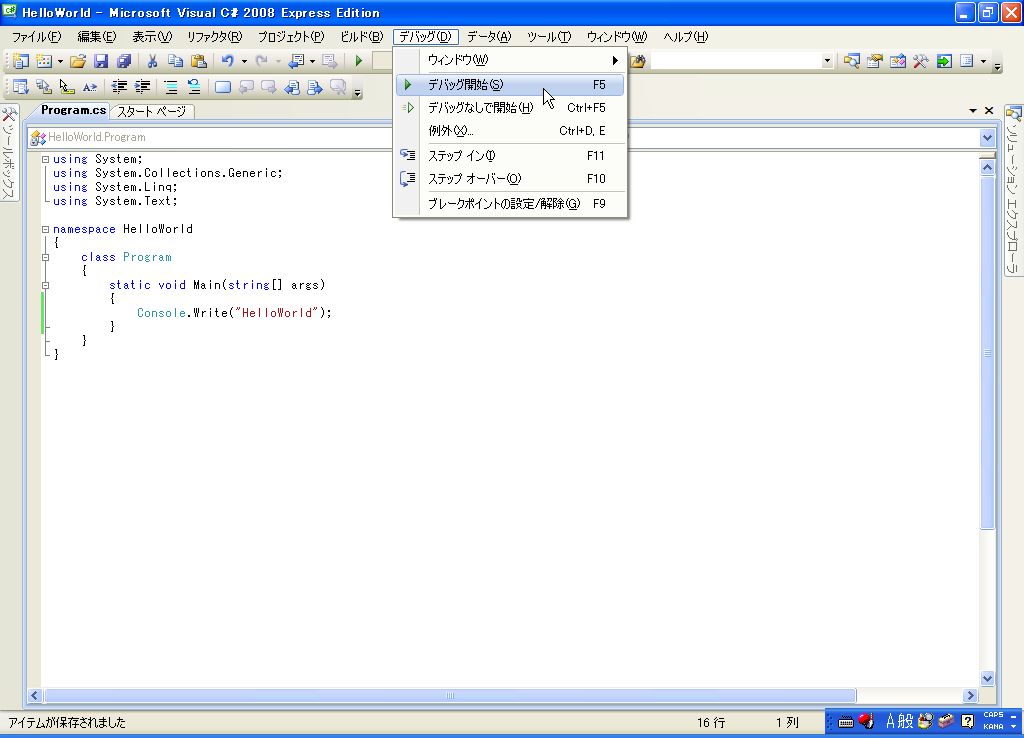Uncomment selected lines icon
The height and width of the screenshot is (738, 1024).
194,86
